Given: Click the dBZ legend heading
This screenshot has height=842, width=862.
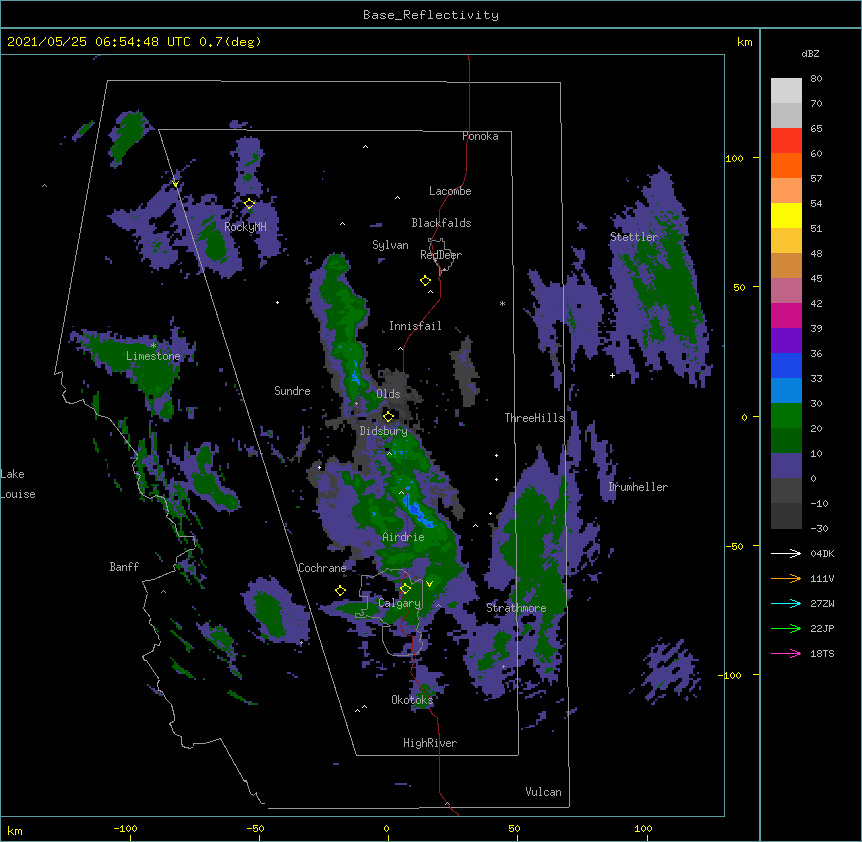Looking at the screenshot, I should (810, 54).
